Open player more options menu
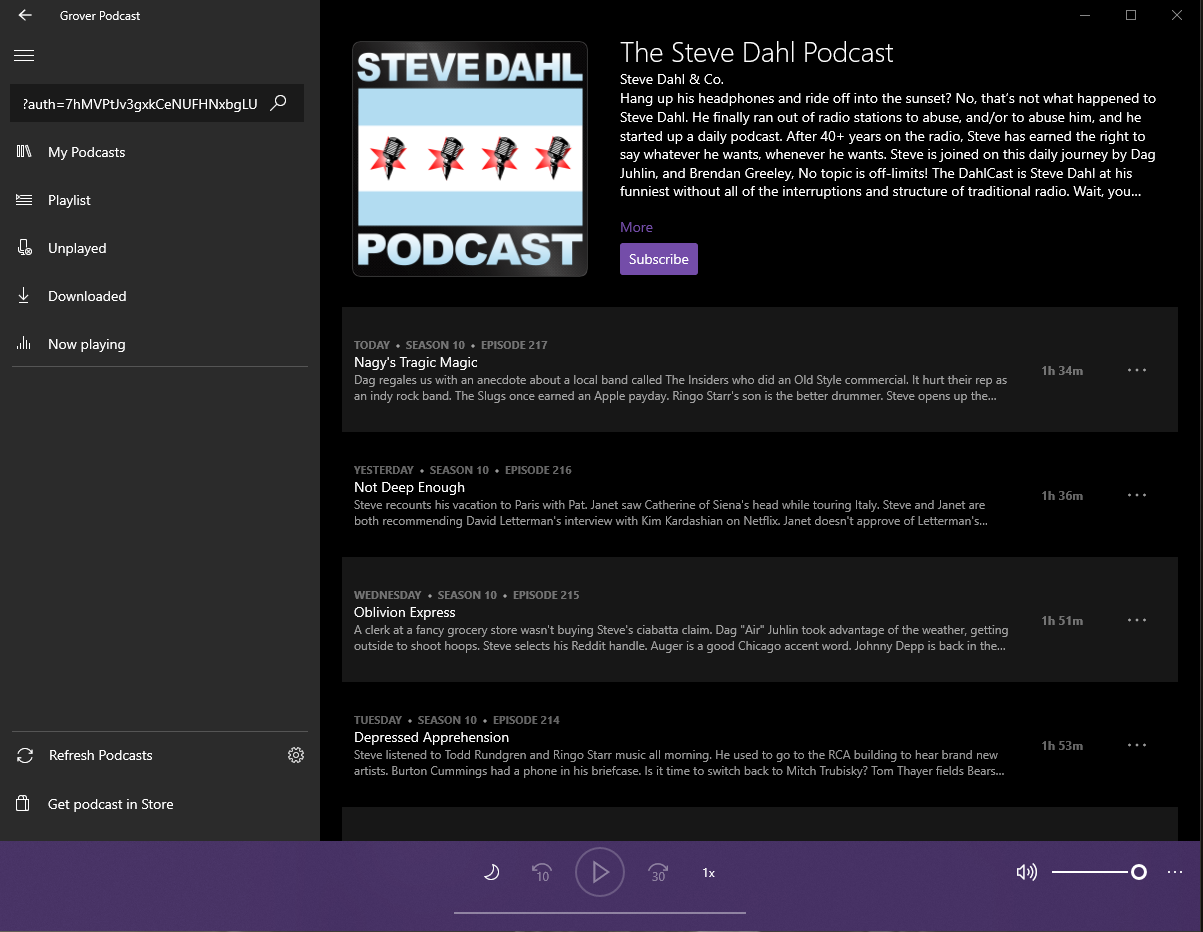The height and width of the screenshot is (932, 1203). (x=1175, y=872)
